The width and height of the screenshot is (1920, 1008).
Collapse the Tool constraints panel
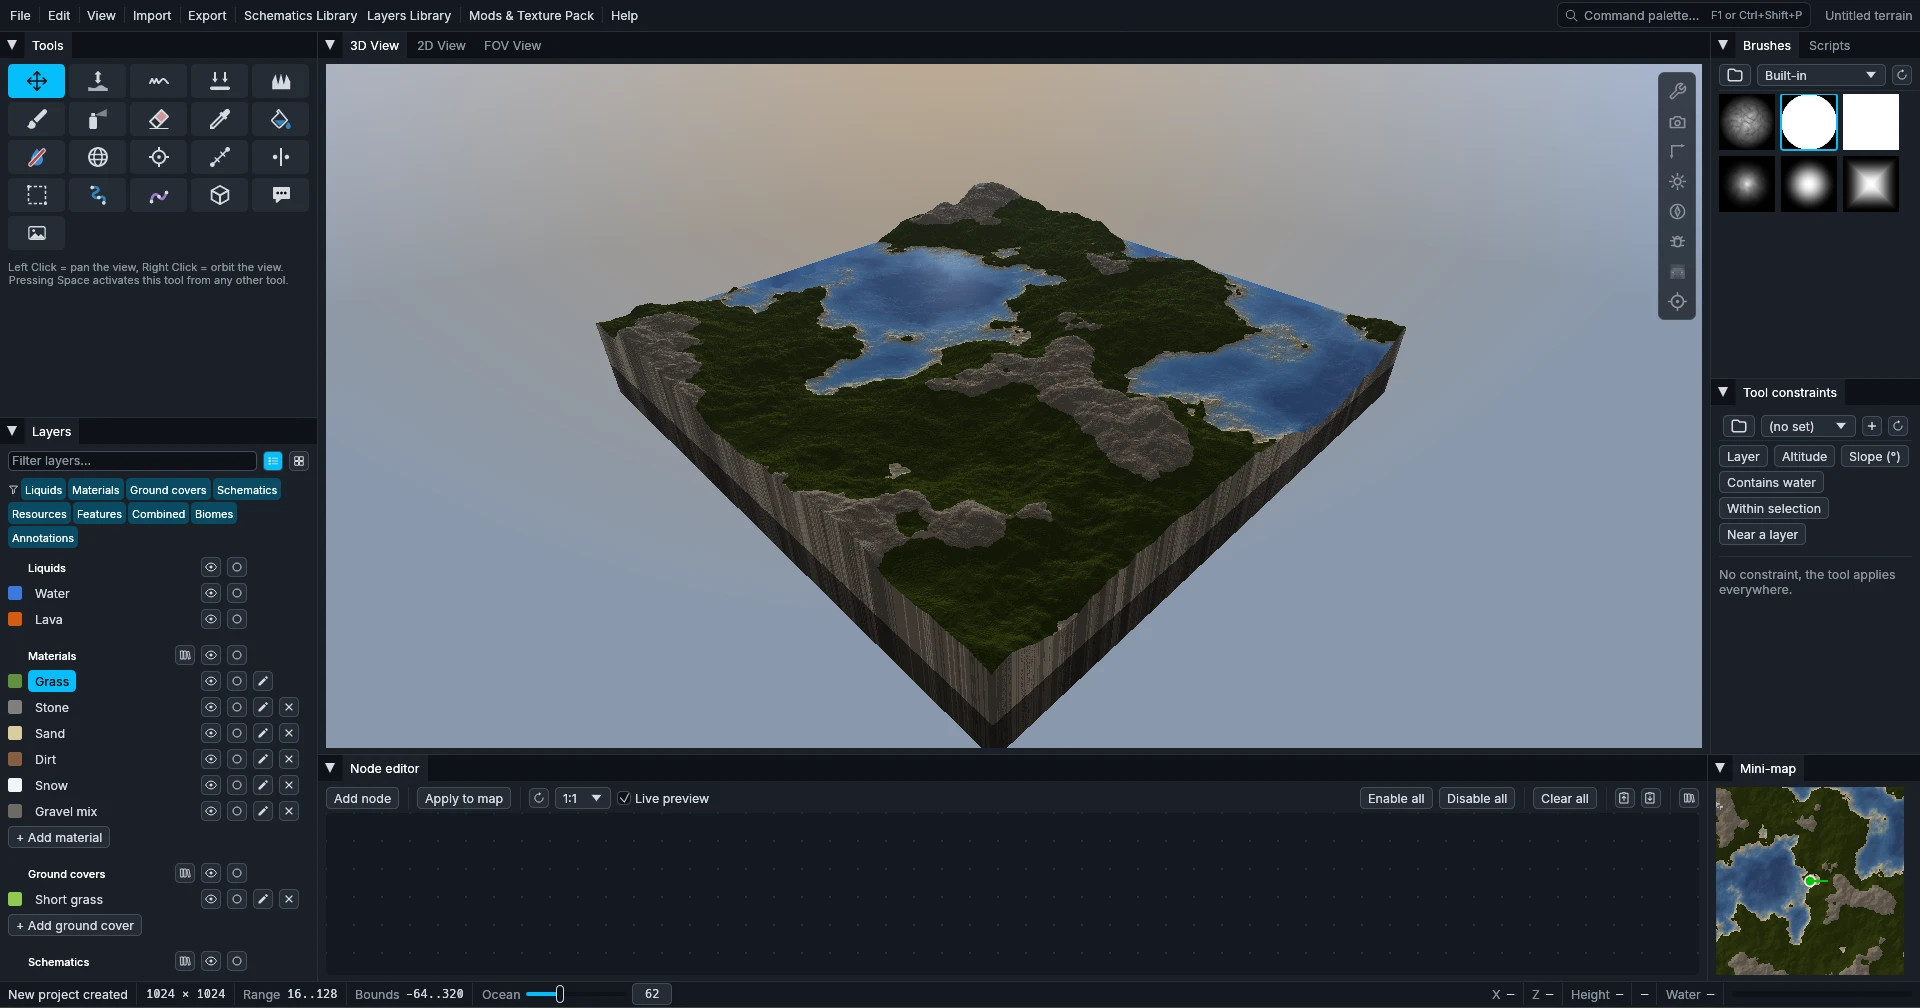pyautogui.click(x=1723, y=392)
